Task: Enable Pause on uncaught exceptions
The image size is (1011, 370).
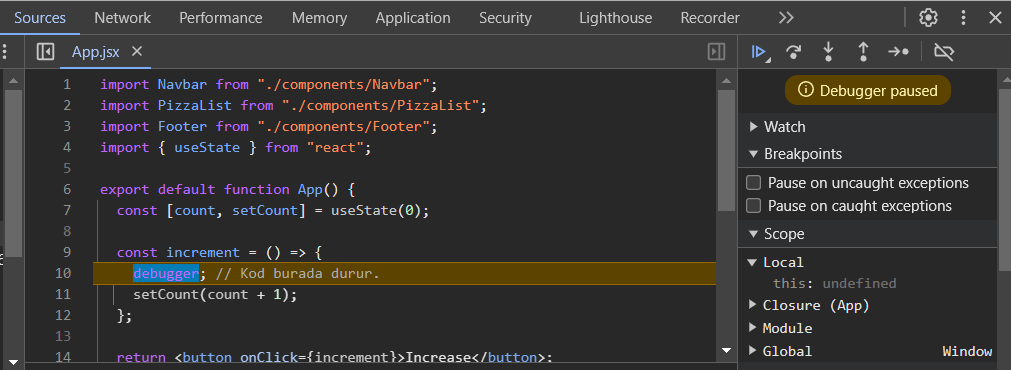Action: (753, 183)
